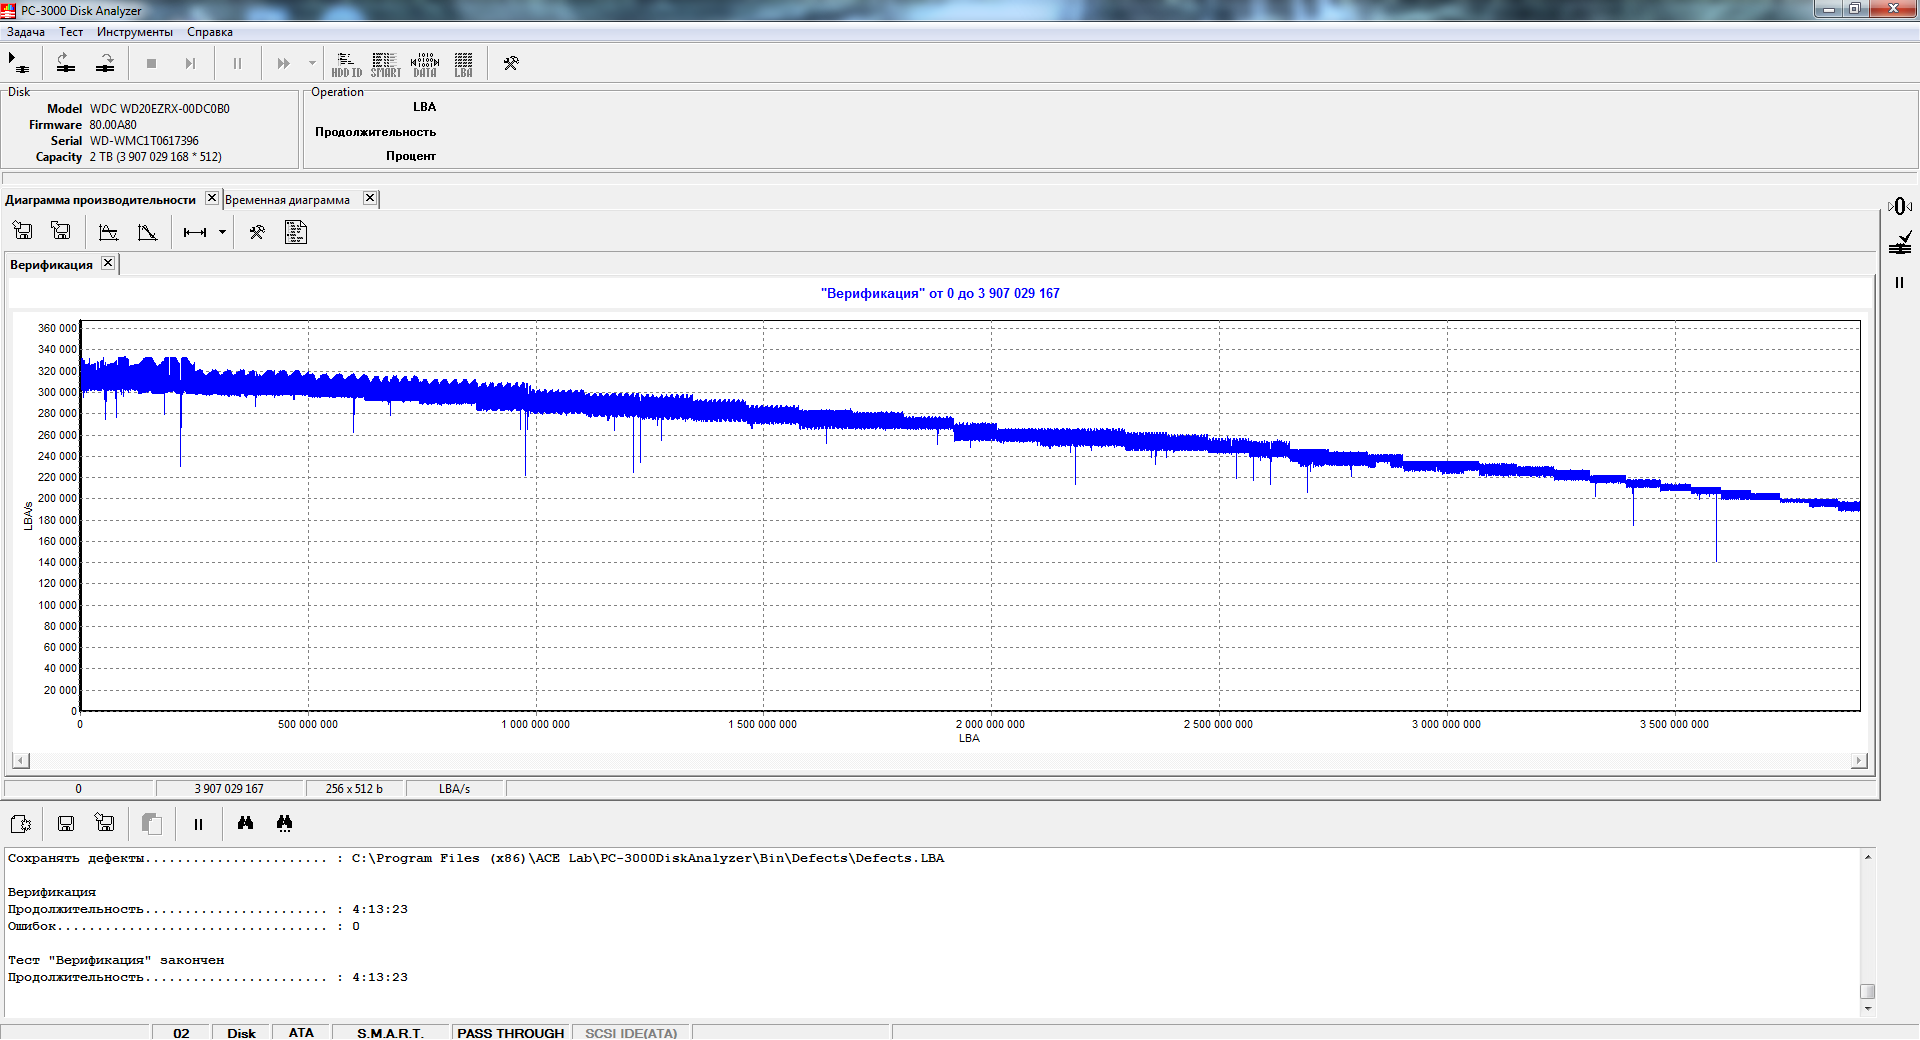1920x1040 pixels.
Task: Click chart horizontal scrollbar right arrow
Action: coord(1859,761)
